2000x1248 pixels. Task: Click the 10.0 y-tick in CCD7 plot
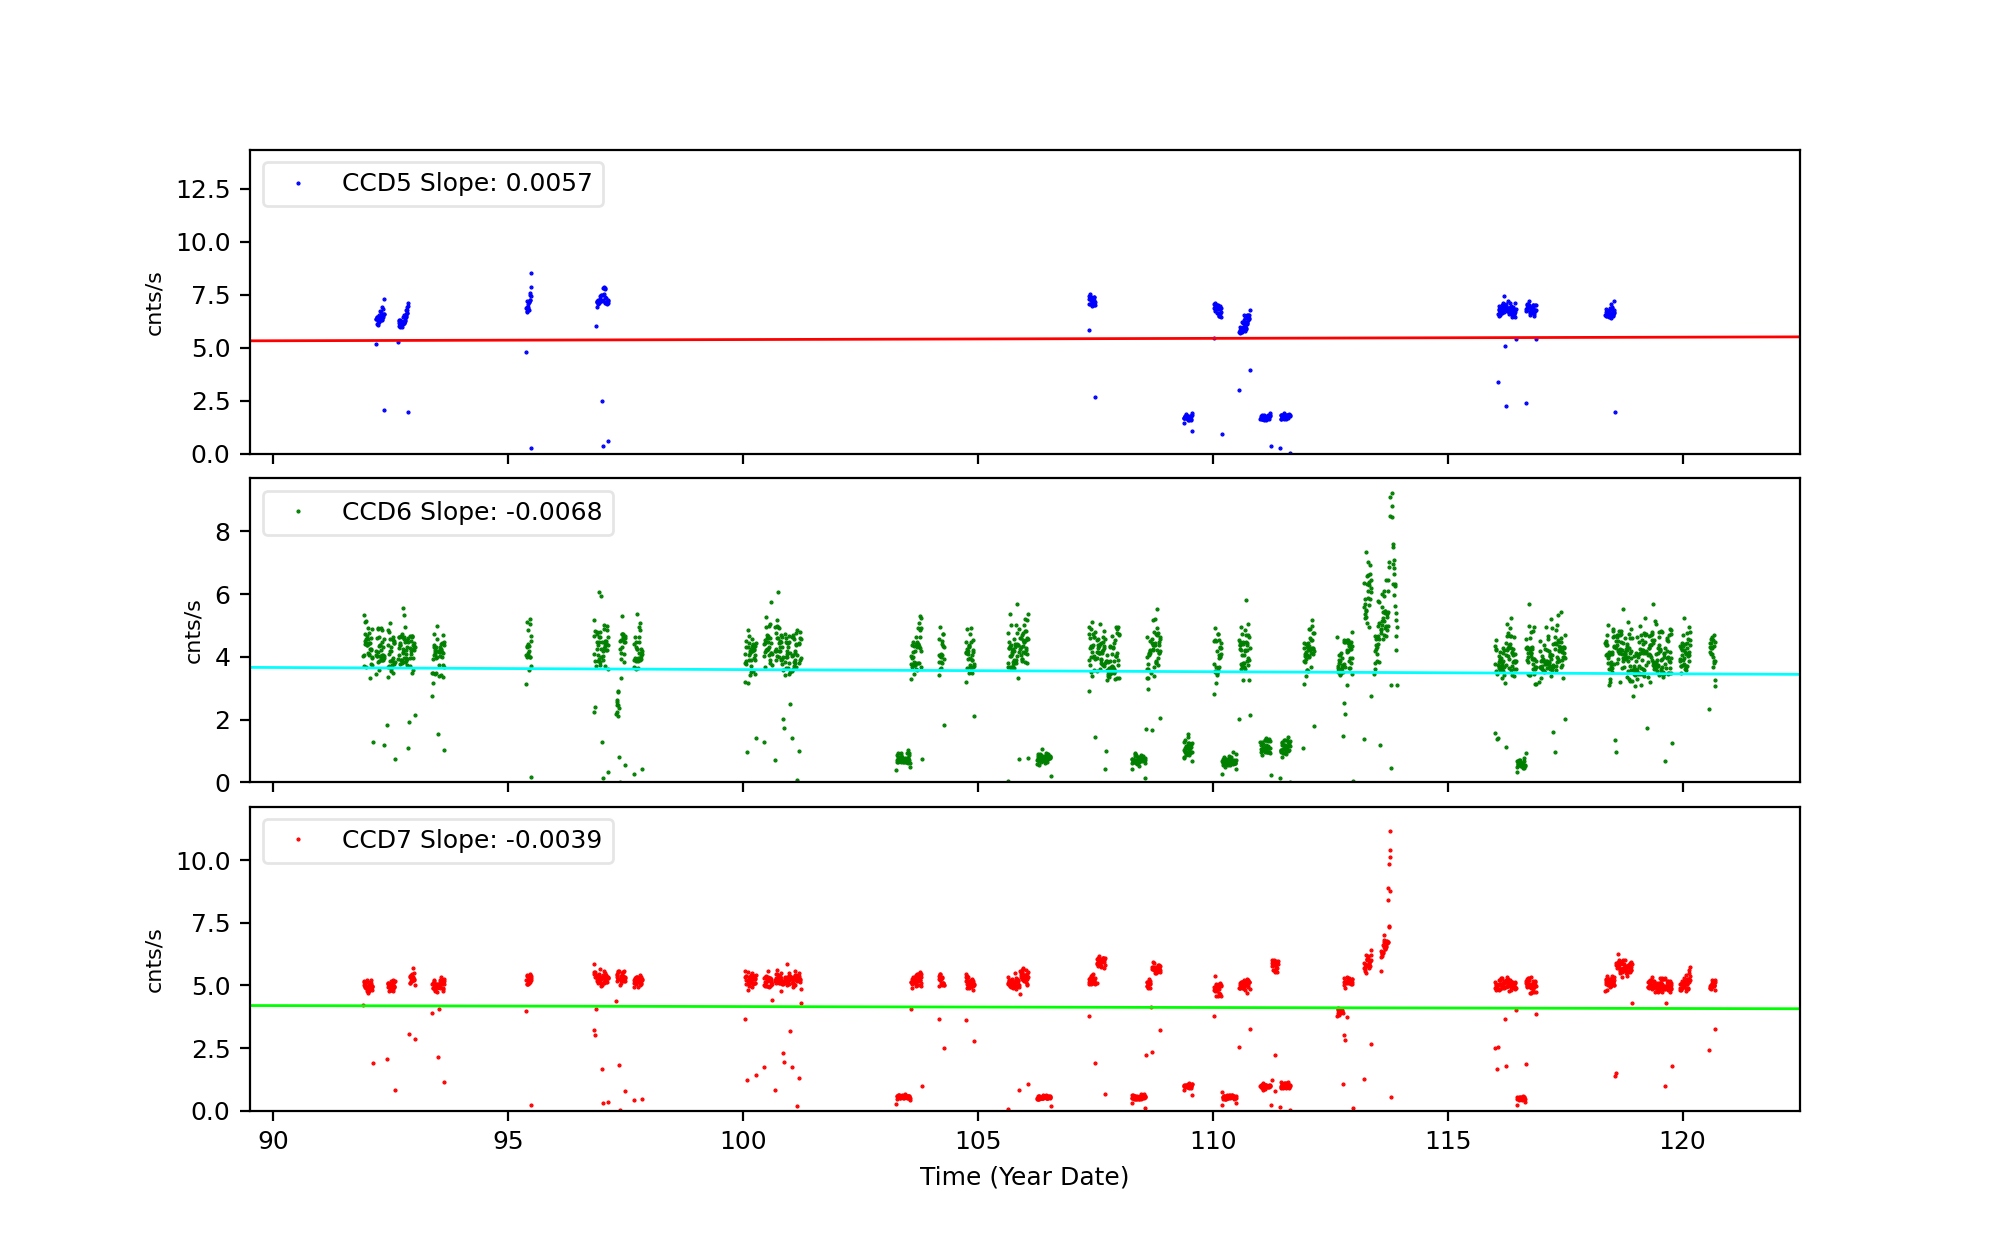tap(203, 861)
